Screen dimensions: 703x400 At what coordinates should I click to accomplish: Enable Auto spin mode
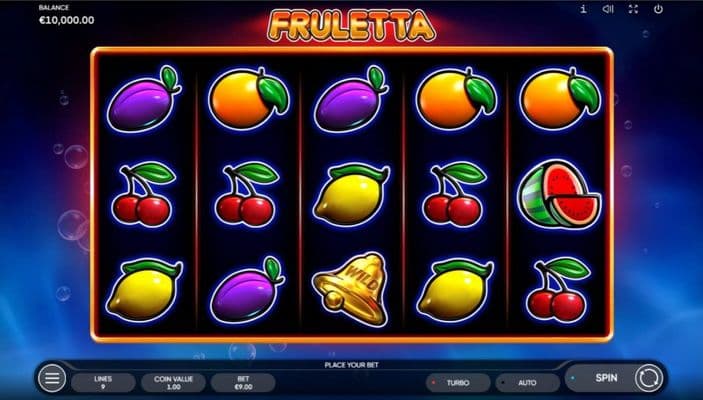[527, 383]
